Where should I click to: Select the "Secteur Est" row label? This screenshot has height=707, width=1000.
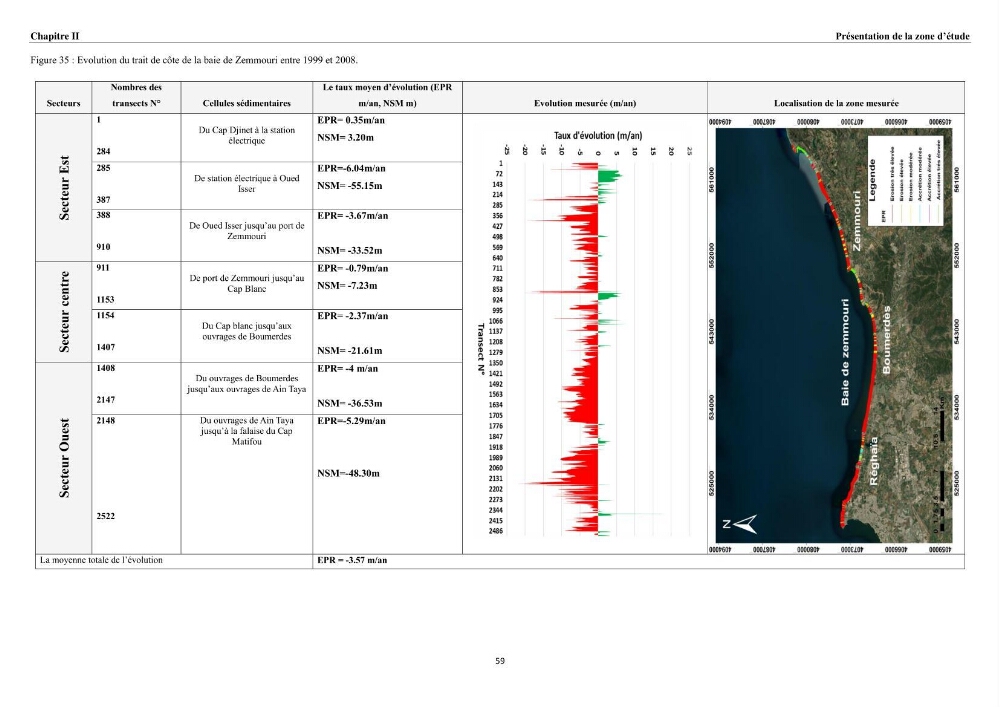click(64, 188)
